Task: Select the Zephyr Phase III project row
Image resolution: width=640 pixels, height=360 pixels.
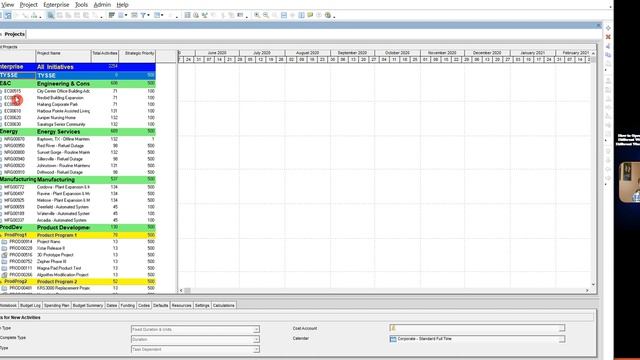Action: [x=78, y=262]
